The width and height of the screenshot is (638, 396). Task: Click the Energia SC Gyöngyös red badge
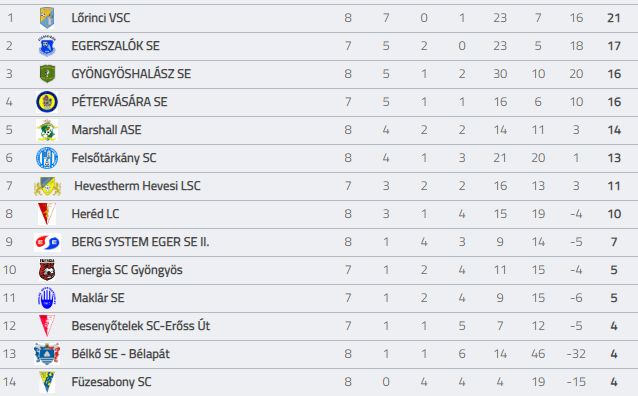tap(47, 270)
